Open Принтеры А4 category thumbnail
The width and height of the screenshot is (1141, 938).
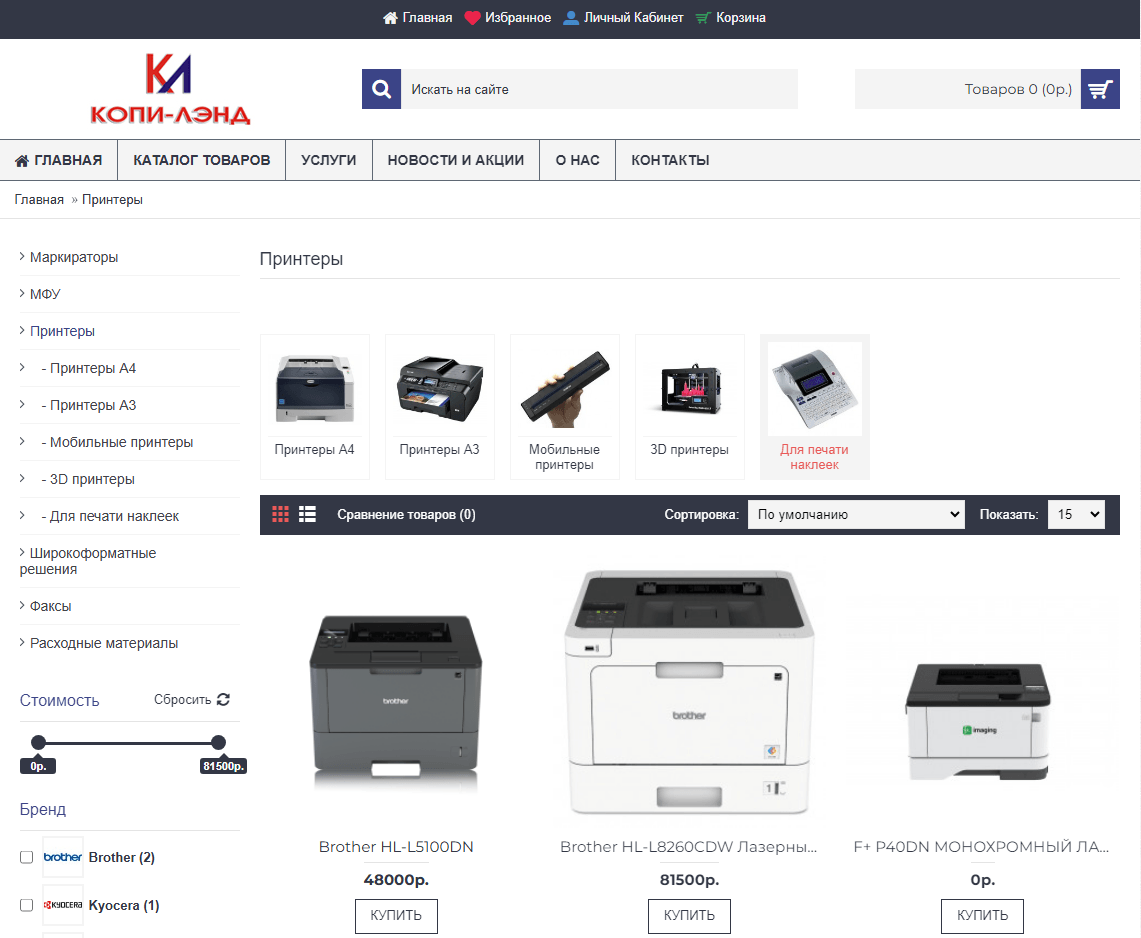[x=314, y=389]
